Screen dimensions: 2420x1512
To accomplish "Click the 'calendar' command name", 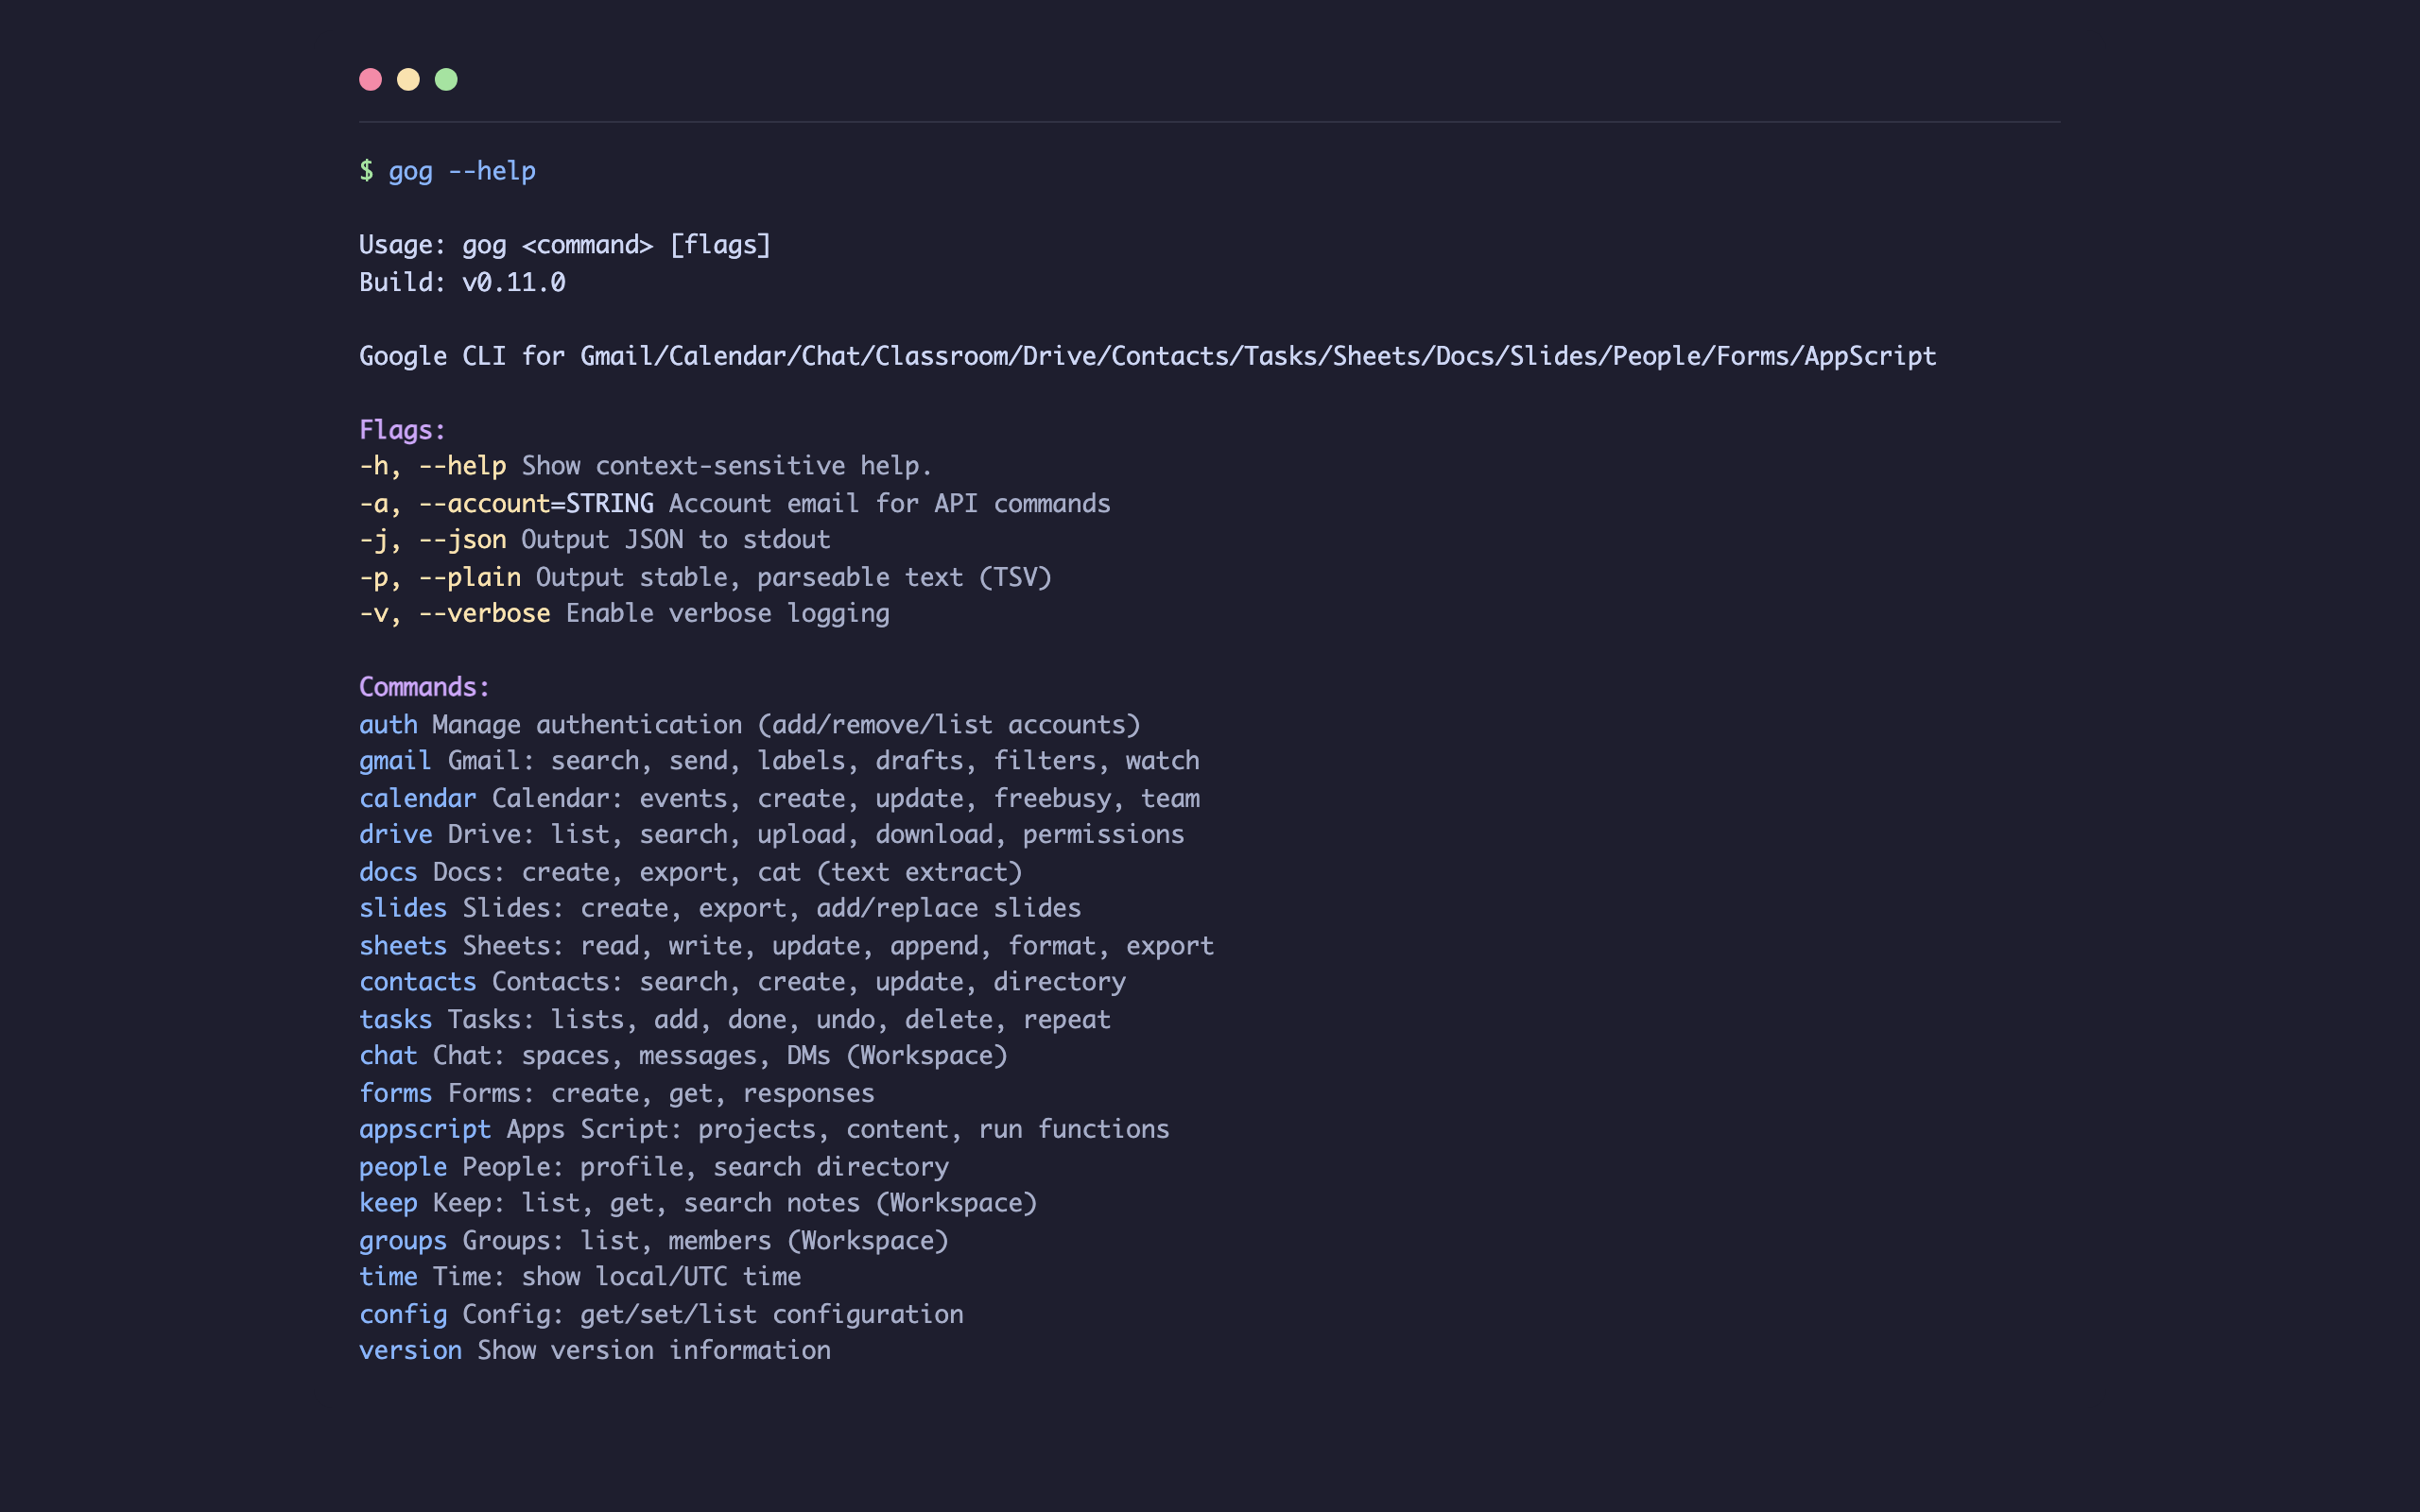I will click(417, 798).
